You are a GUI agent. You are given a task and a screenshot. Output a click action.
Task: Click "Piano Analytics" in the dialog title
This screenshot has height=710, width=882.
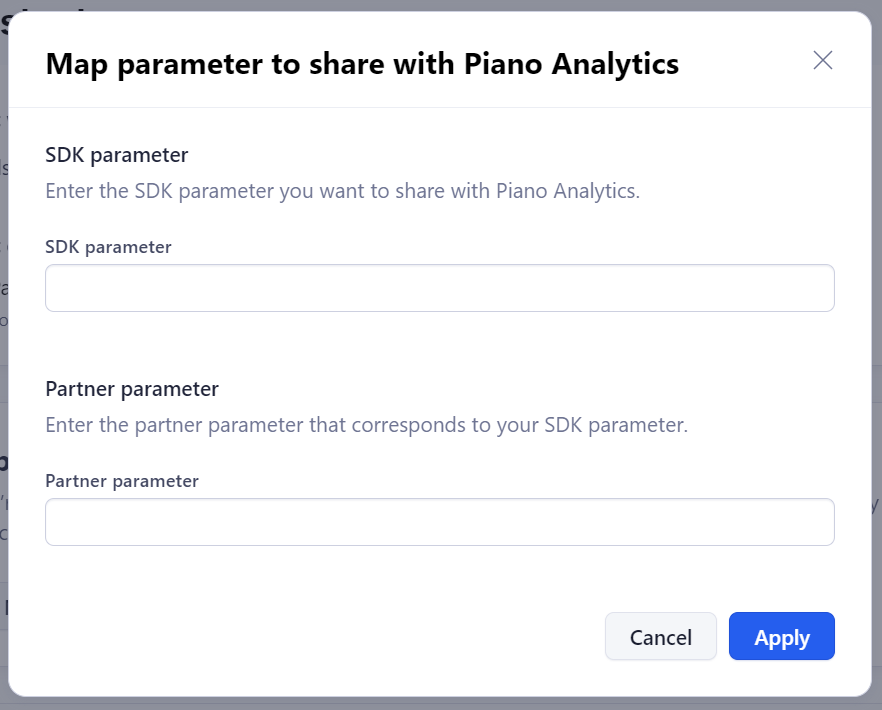[x=571, y=64]
